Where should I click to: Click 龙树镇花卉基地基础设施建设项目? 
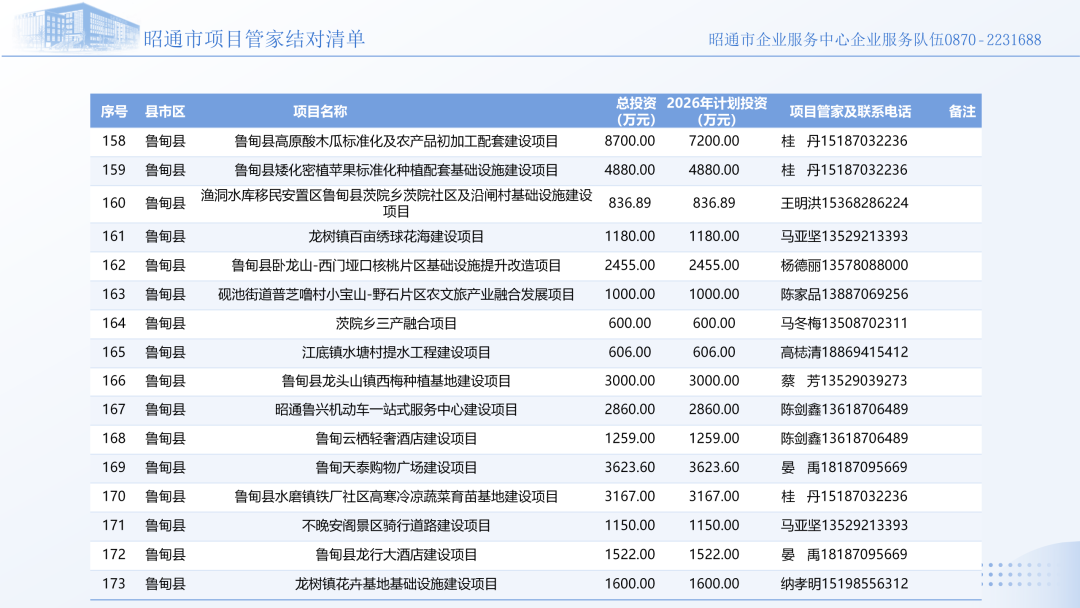(x=396, y=584)
